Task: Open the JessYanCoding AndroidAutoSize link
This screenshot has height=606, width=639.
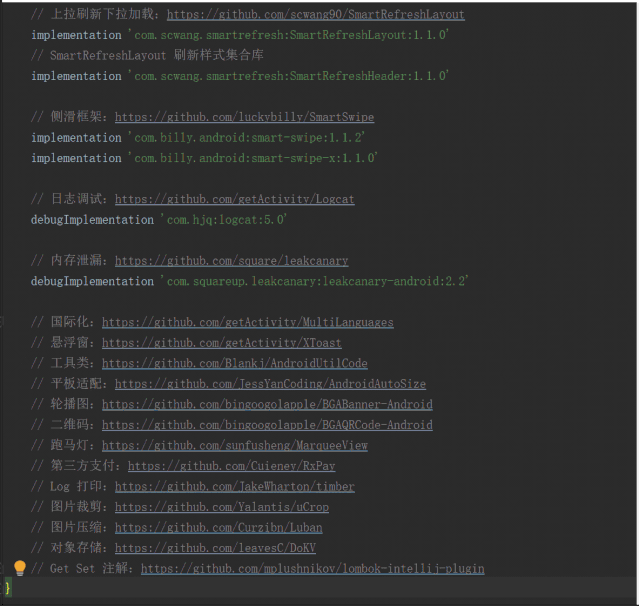Action: click(270, 383)
